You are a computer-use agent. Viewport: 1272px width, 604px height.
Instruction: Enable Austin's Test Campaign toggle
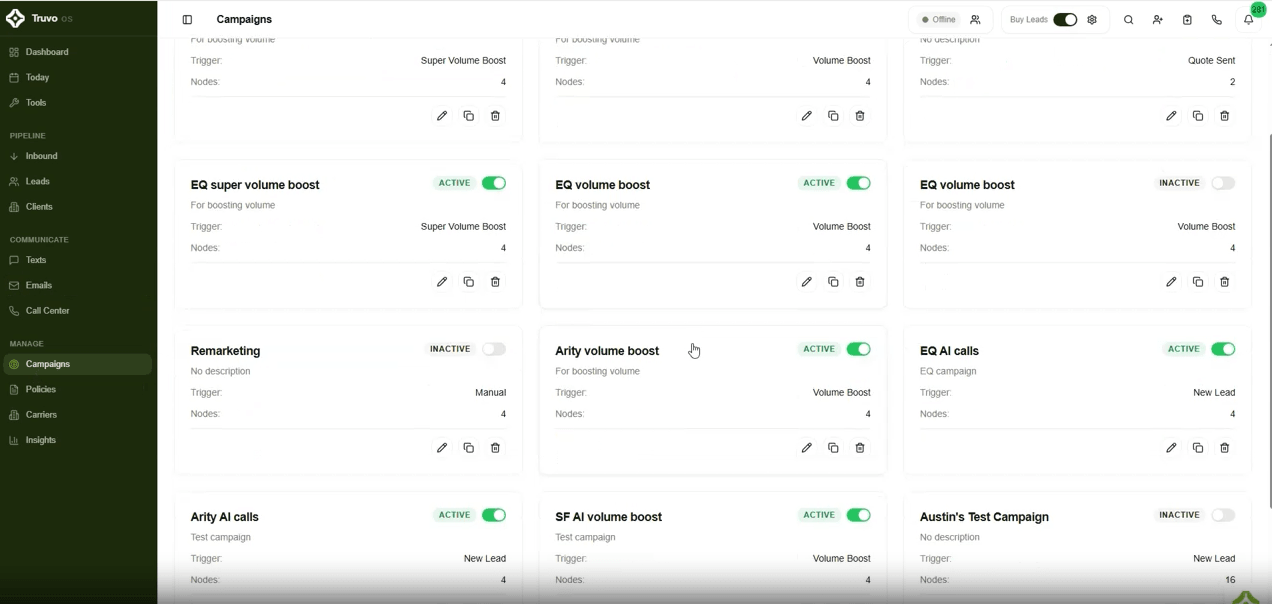[x=1223, y=515]
